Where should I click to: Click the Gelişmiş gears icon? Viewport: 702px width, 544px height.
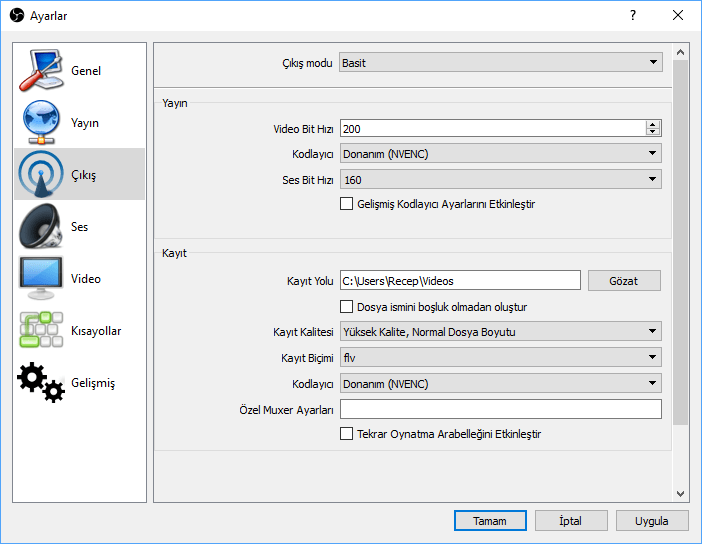(x=42, y=382)
